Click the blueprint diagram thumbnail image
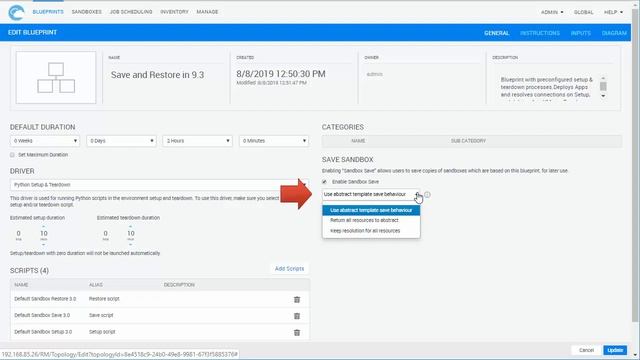This screenshot has width=640, height=360. (56, 78)
